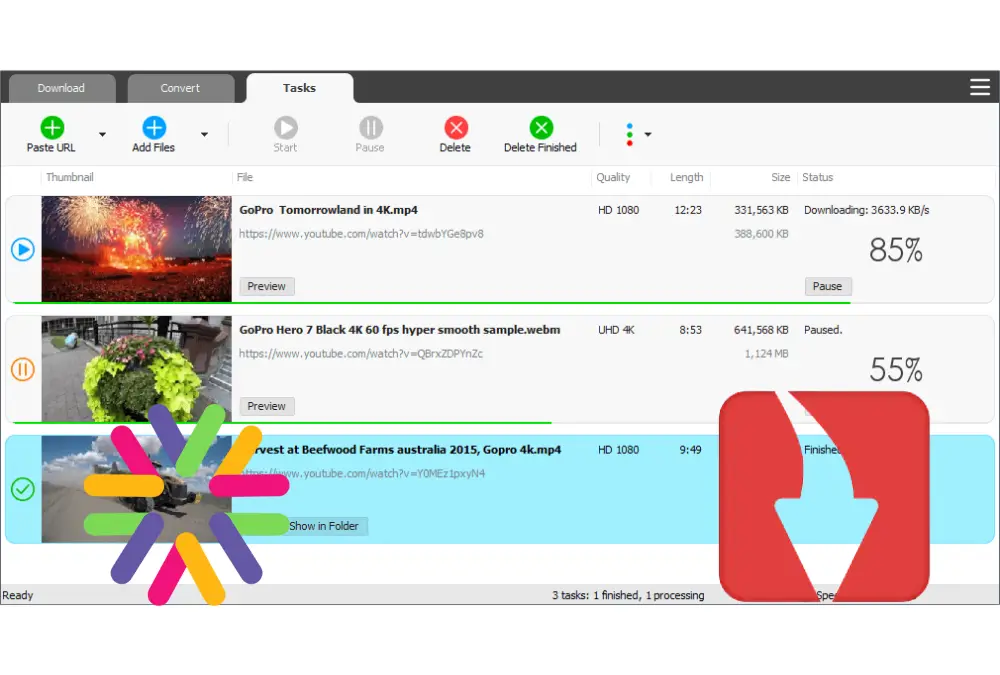Image resolution: width=1000 pixels, height=675 pixels.
Task: Select the Beefwood Farms australia 2015 title
Action: (408, 450)
